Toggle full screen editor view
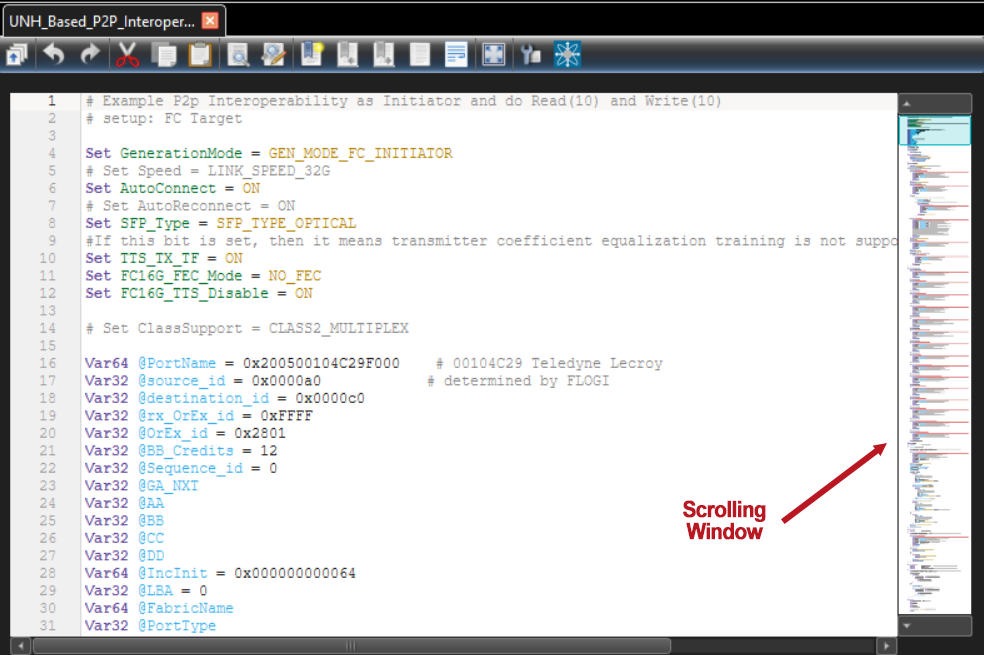The width and height of the screenshot is (984, 655). tap(494, 55)
